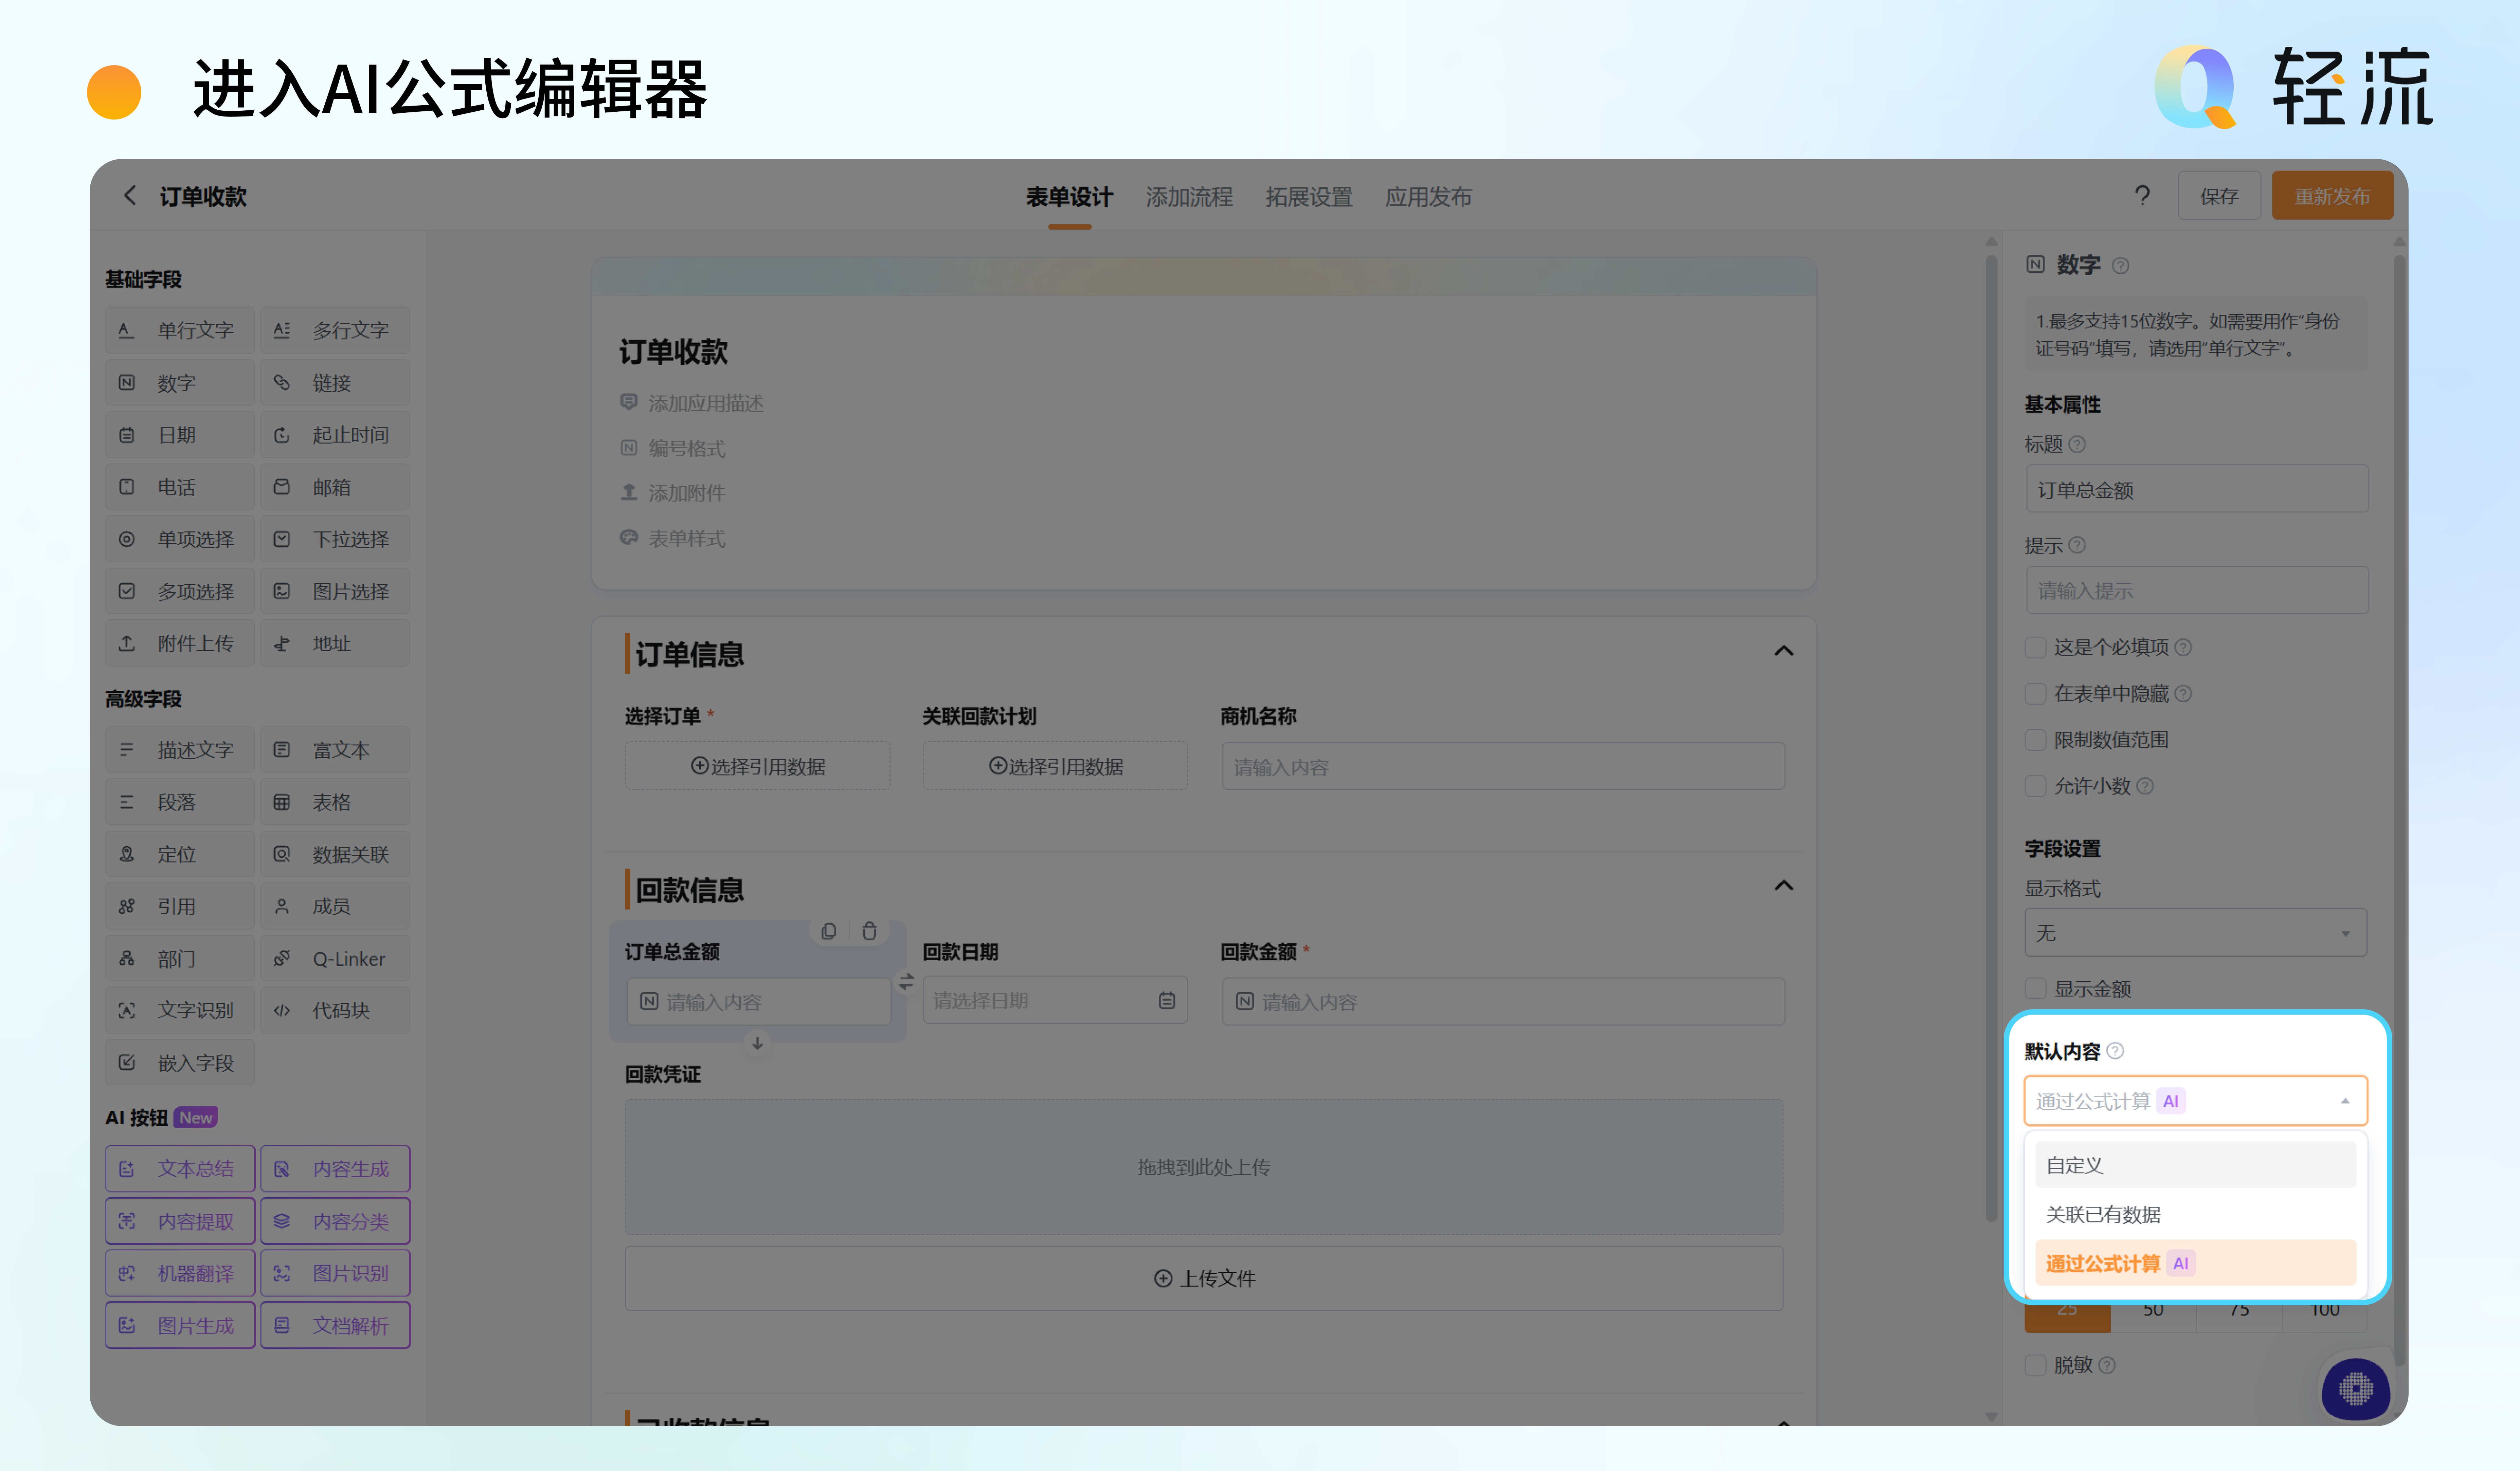
Task: Enable 显示金额 checkbox
Action: 2035,989
